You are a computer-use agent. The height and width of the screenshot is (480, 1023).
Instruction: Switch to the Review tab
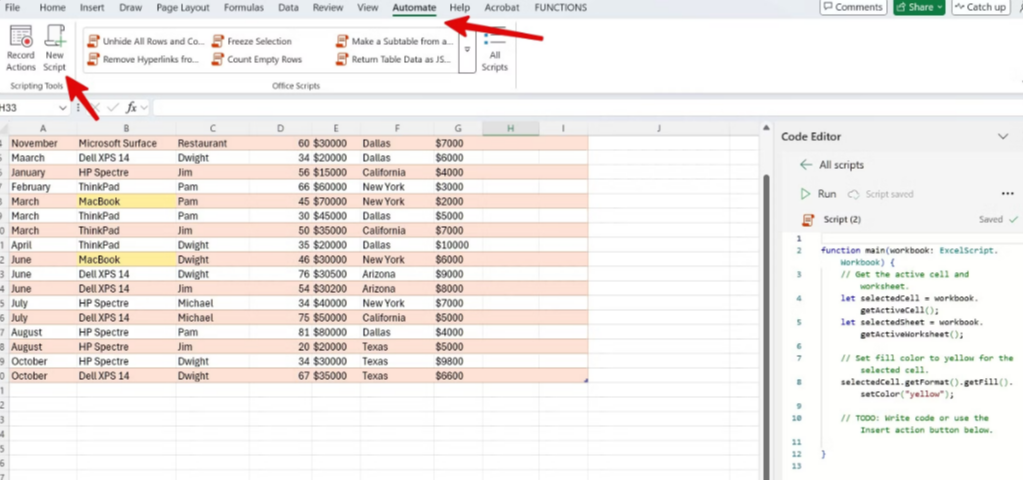328,8
